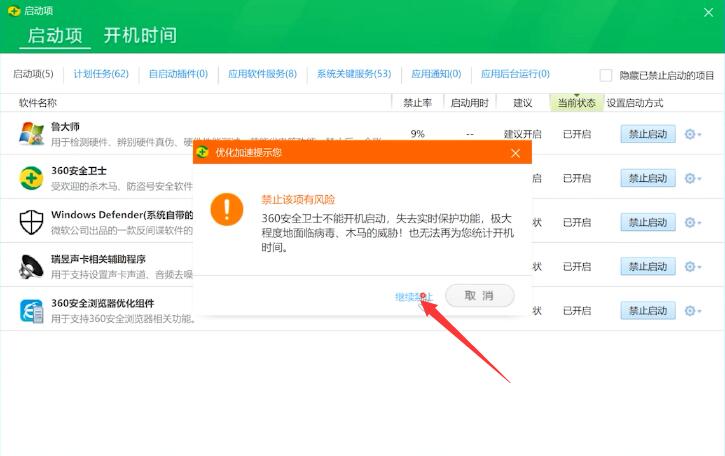Click the 360 logo in dialog title
Image resolution: width=725 pixels, height=456 pixels.
pyautogui.click(x=203, y=152)
